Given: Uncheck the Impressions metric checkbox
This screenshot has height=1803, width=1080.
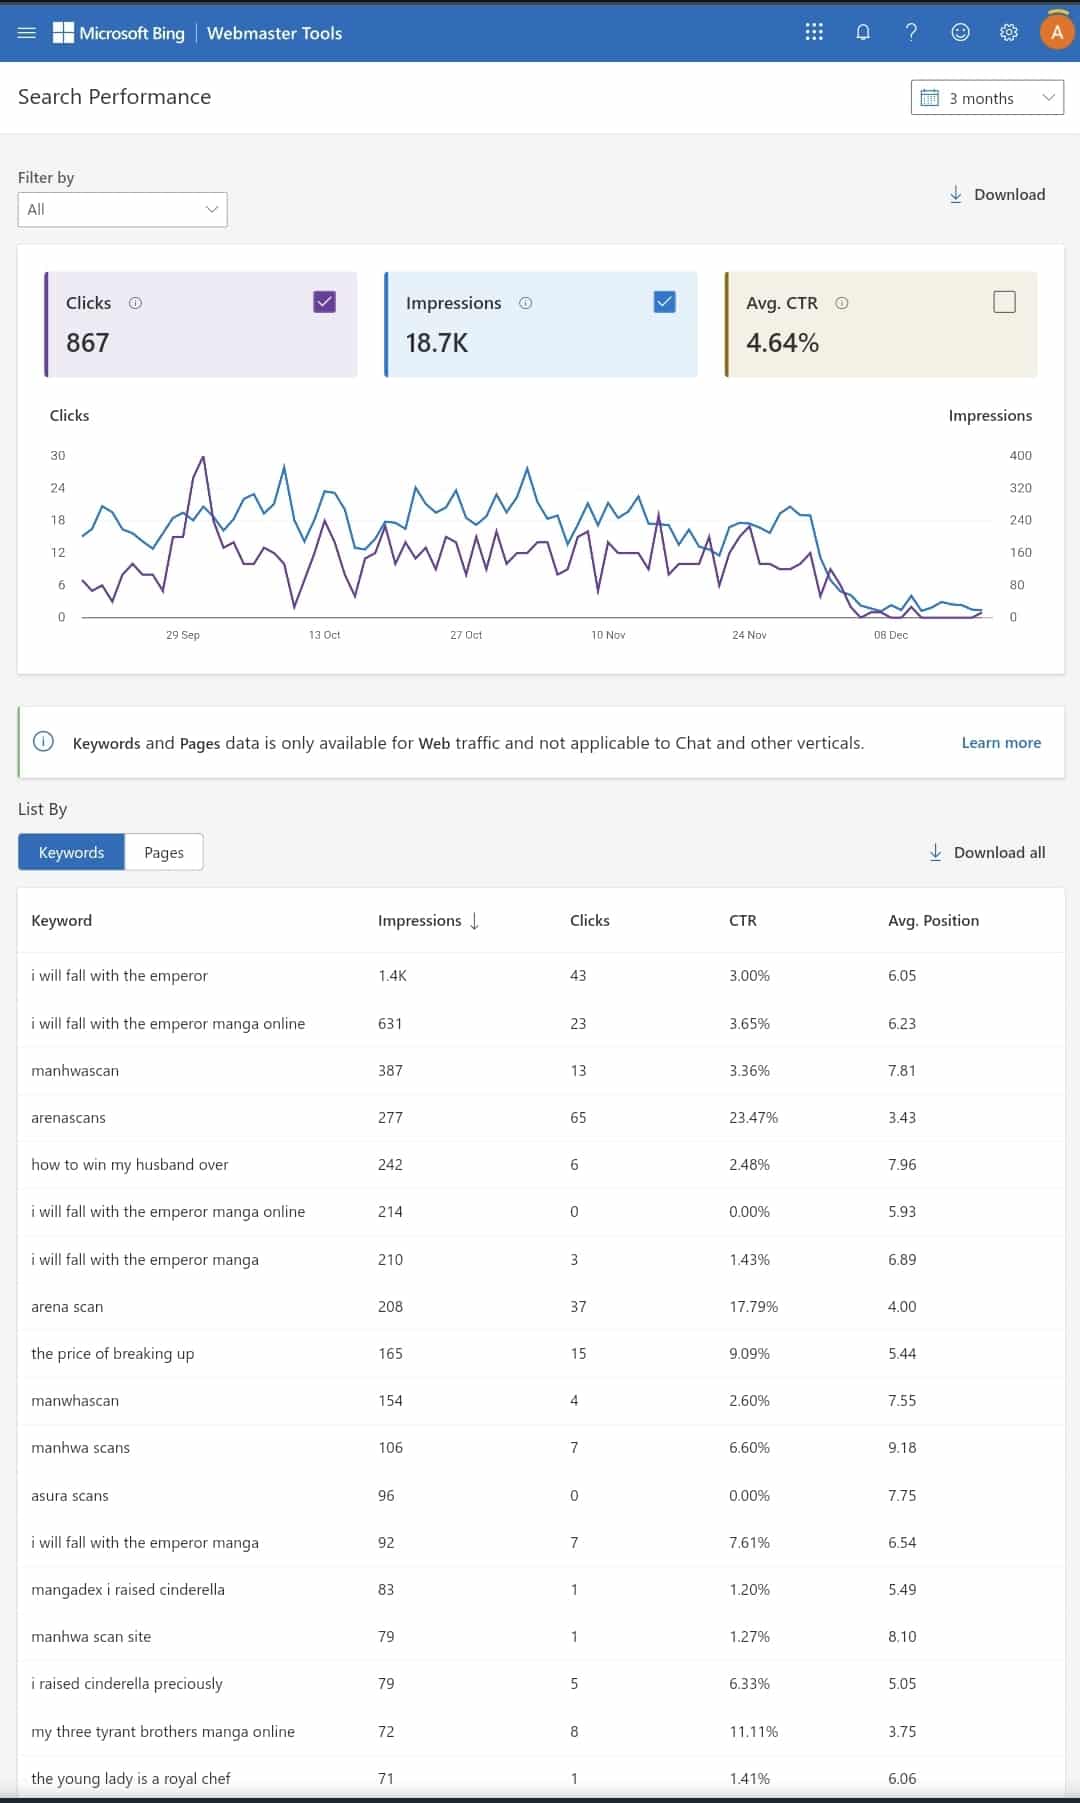Looking at the screenshot, I should [x=664, y=302].
